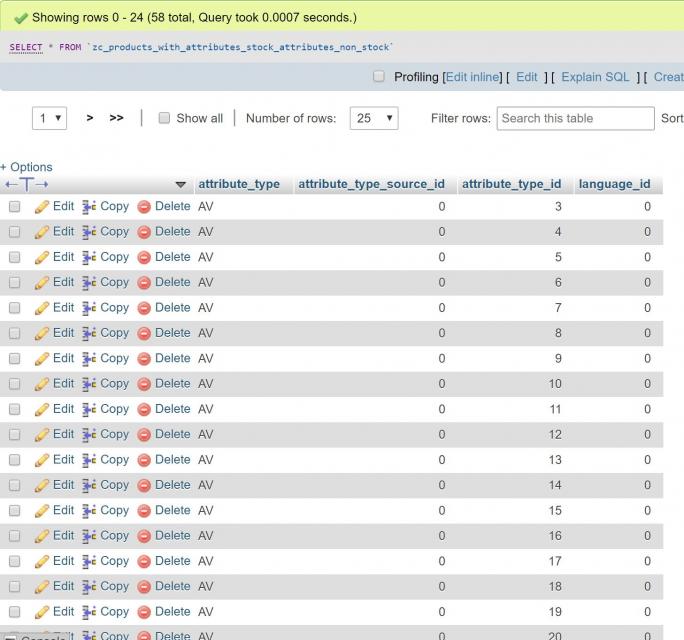Image resolution: width=684 pixels, height=640 pixels.
Task: Sort by attribute_type_source_id column header
Action: tap(372, 184)
